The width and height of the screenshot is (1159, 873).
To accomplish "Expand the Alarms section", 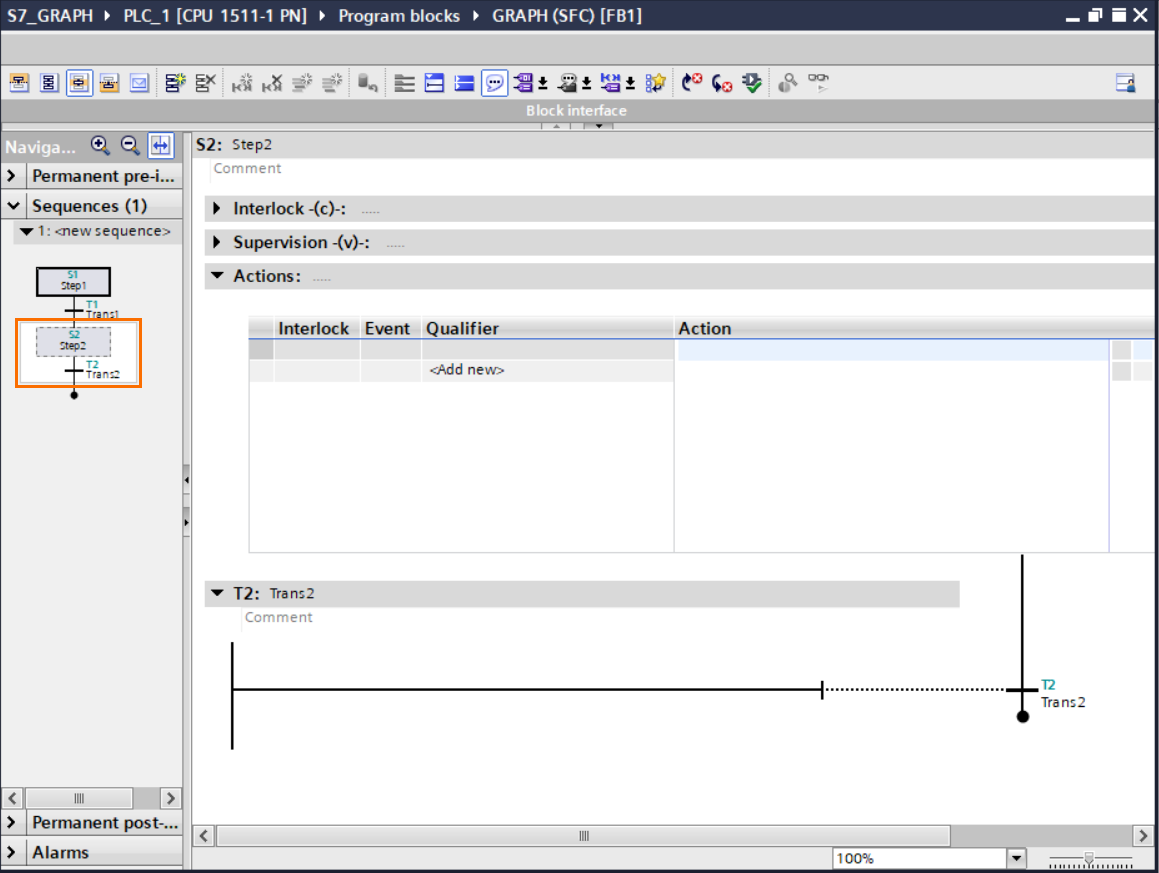I will [11, 852].
